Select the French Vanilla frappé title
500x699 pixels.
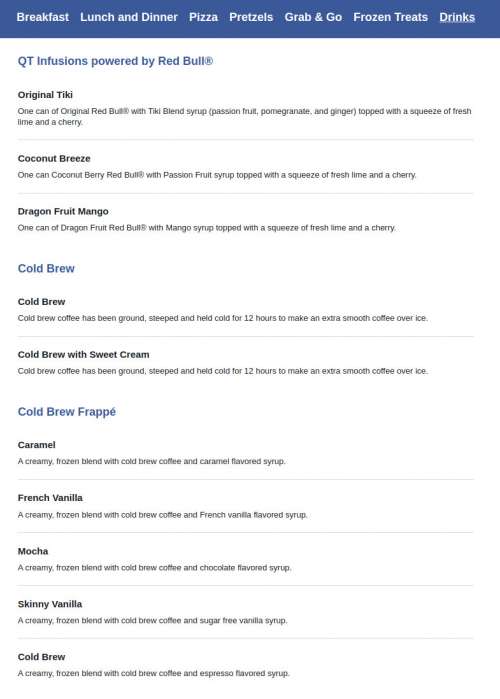click(x=50, y=498)
